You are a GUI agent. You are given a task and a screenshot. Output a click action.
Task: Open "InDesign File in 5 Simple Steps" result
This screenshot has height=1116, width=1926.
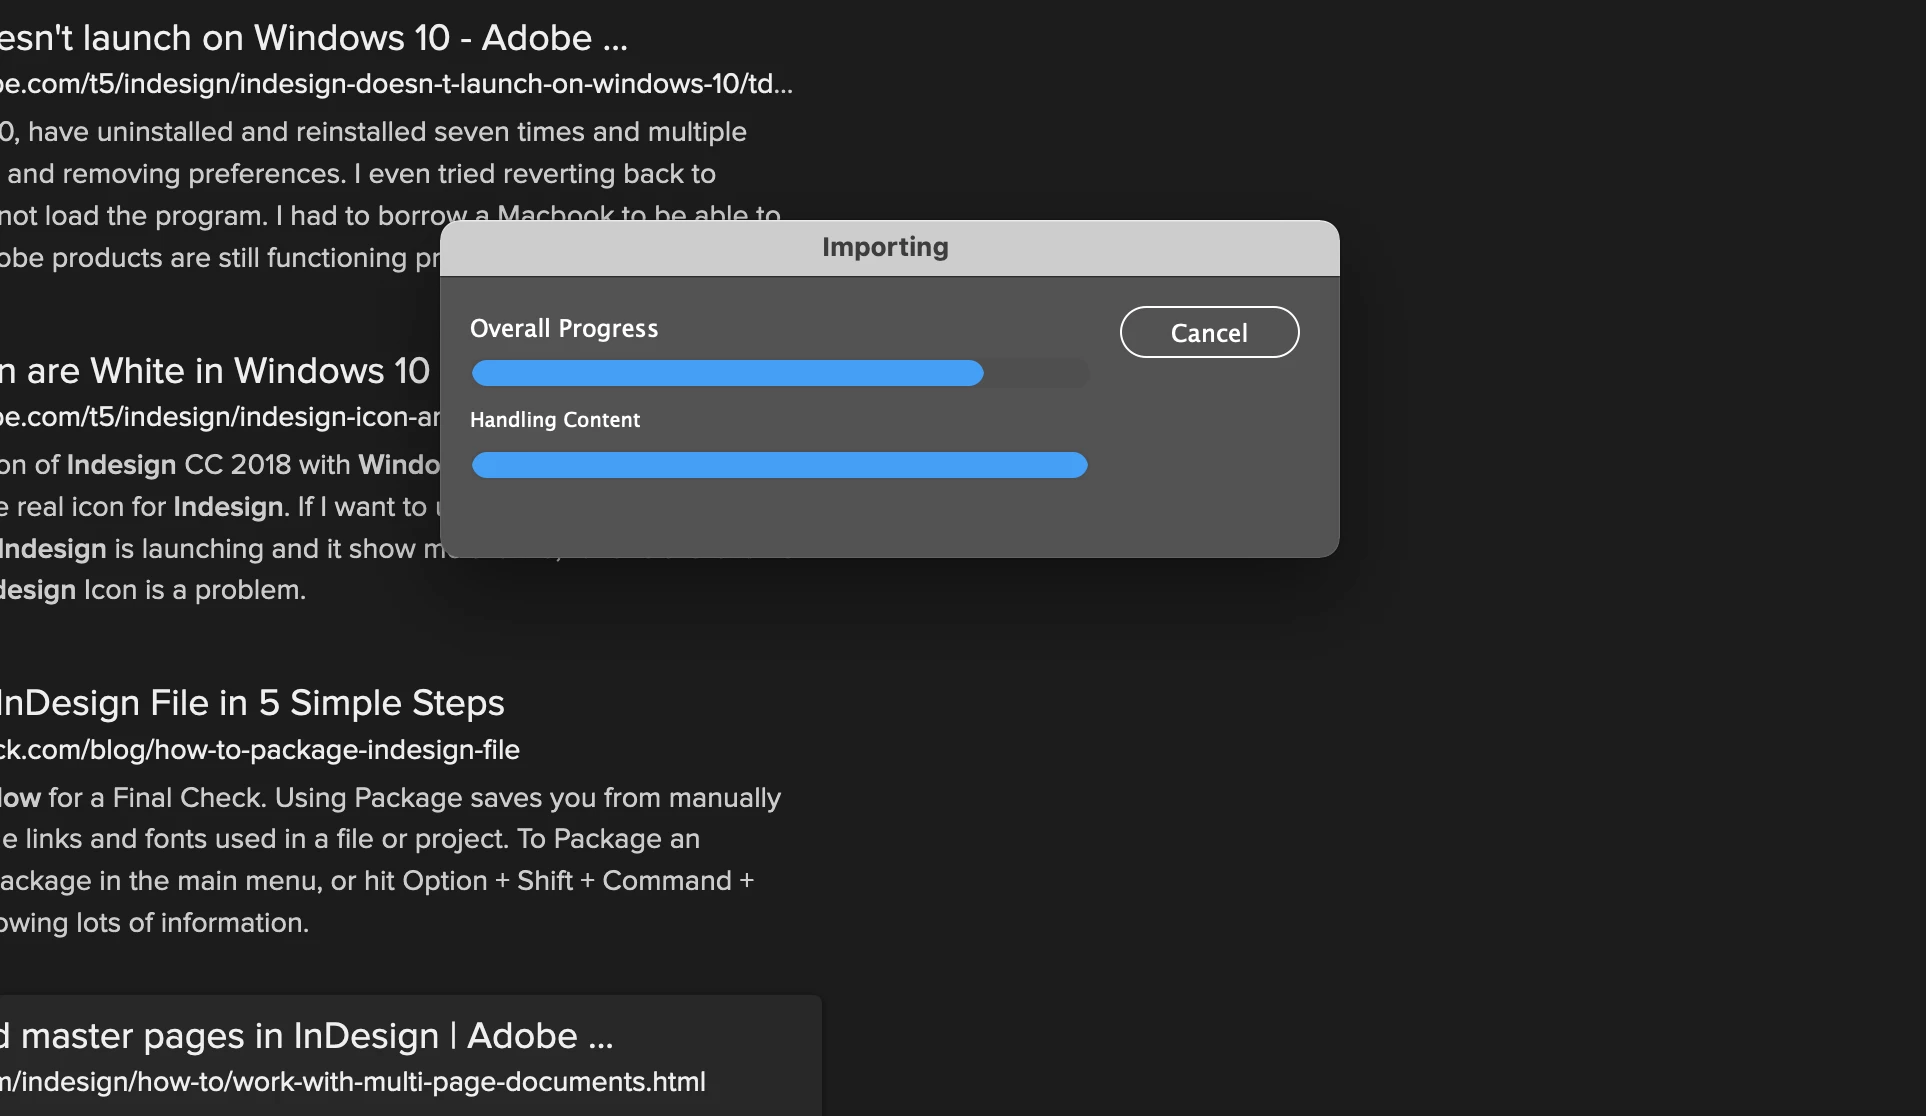pos(252,703)
